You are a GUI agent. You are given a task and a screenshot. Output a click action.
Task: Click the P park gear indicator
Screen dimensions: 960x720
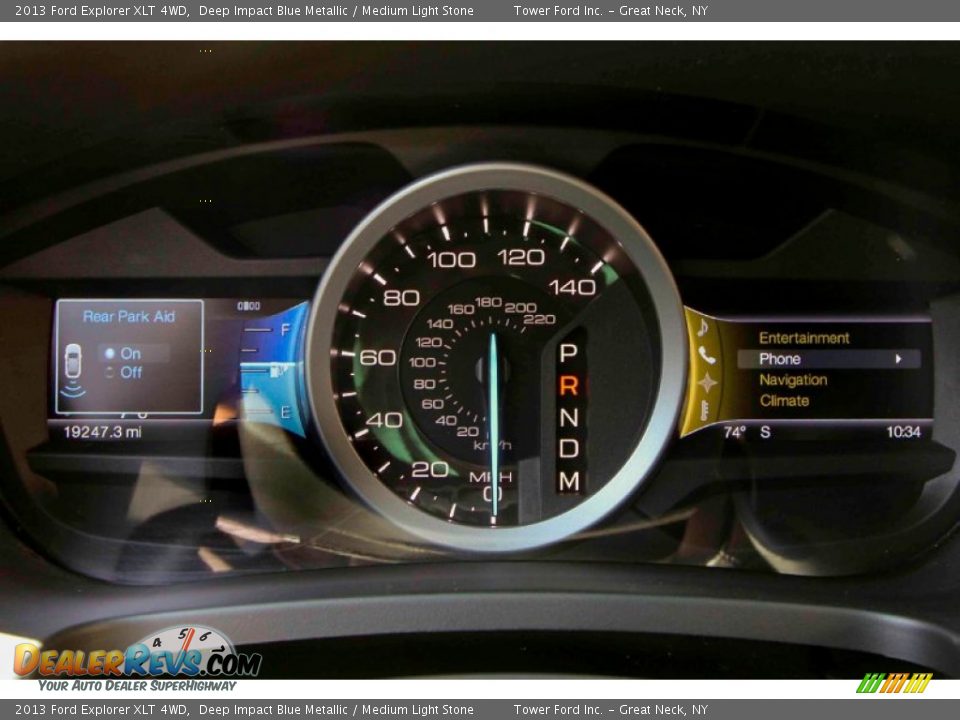pyautogui.click(x=568, y=353)
